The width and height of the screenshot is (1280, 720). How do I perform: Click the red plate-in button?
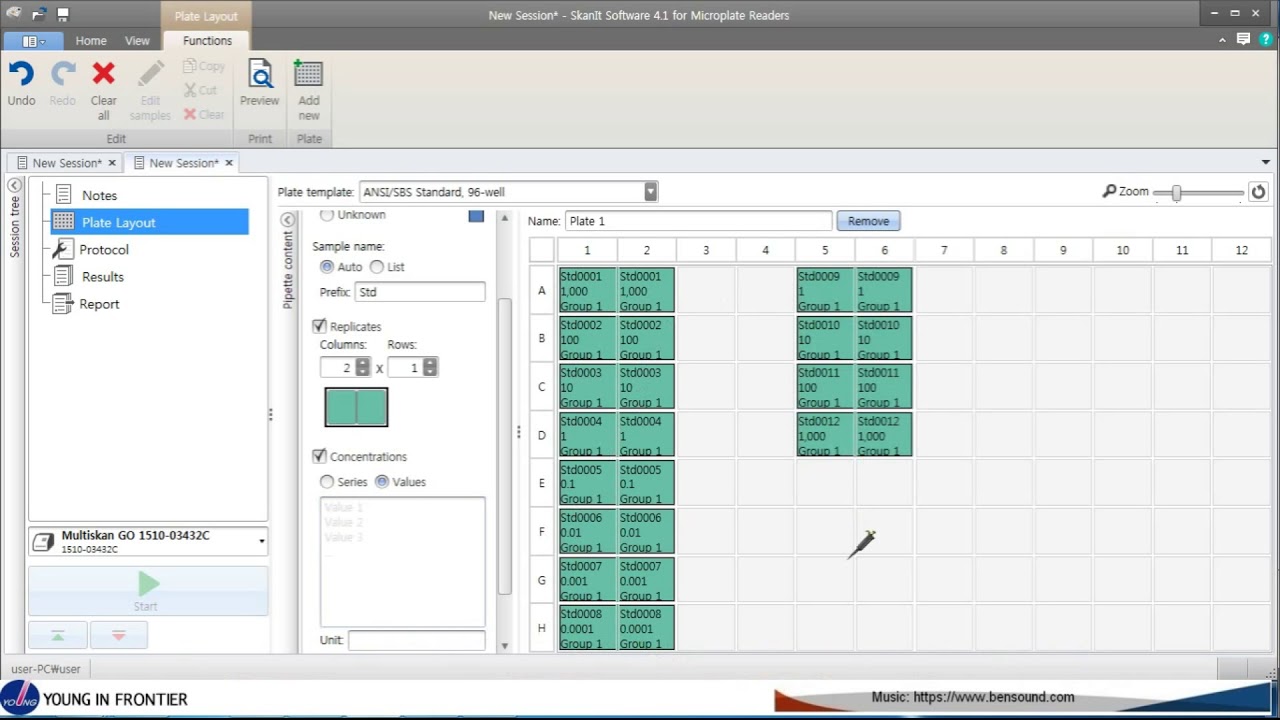point(119,635)
